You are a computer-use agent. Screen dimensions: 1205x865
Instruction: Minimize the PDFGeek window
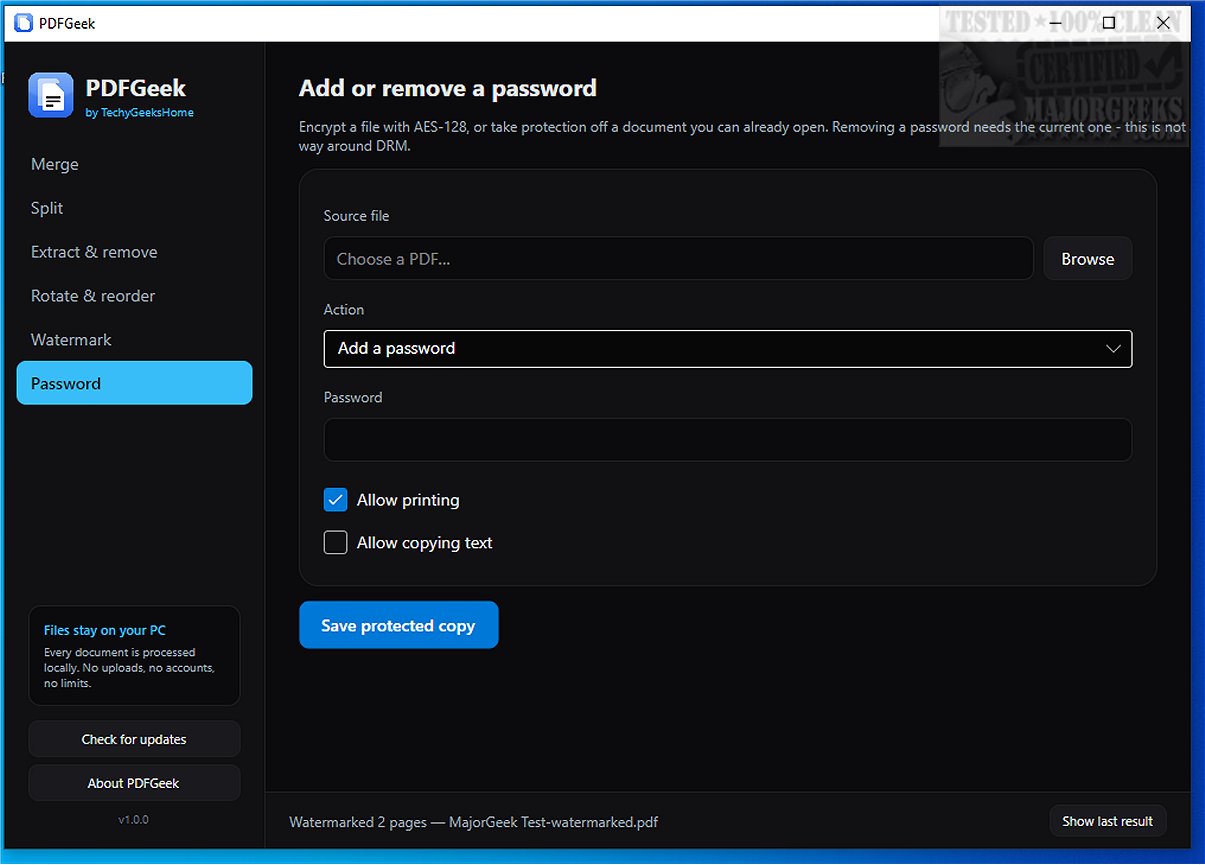pyautogui.click(x=1053, y=22)
